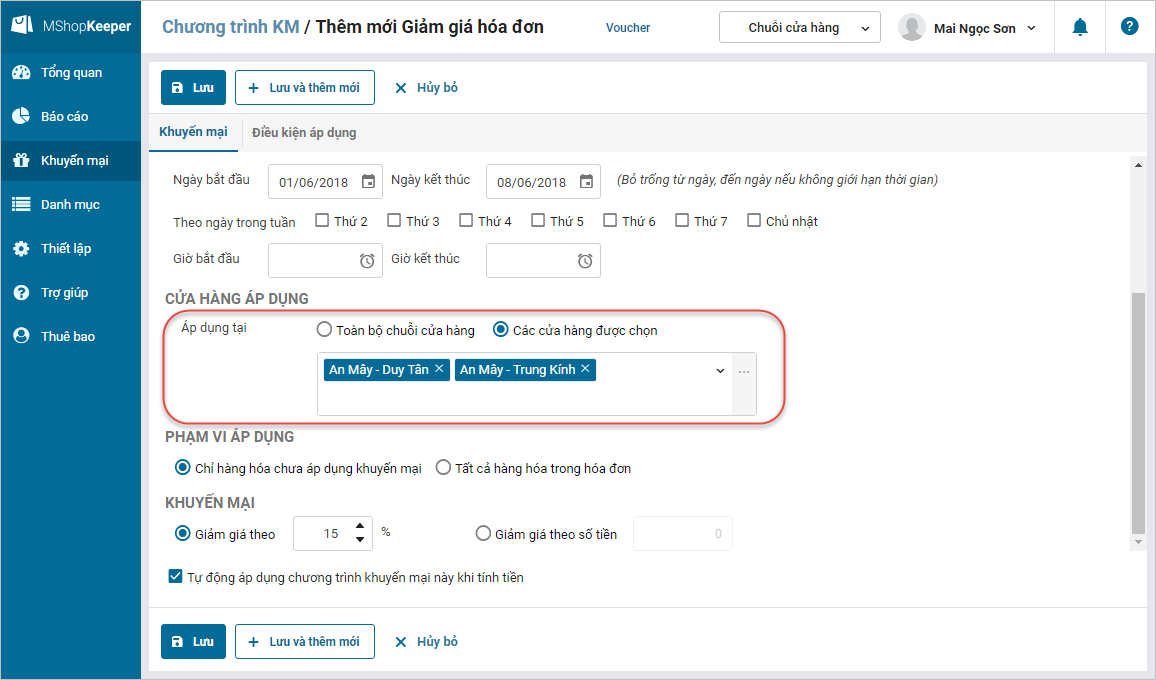
Task: Click the notification bell icon
Action: 1080,28
